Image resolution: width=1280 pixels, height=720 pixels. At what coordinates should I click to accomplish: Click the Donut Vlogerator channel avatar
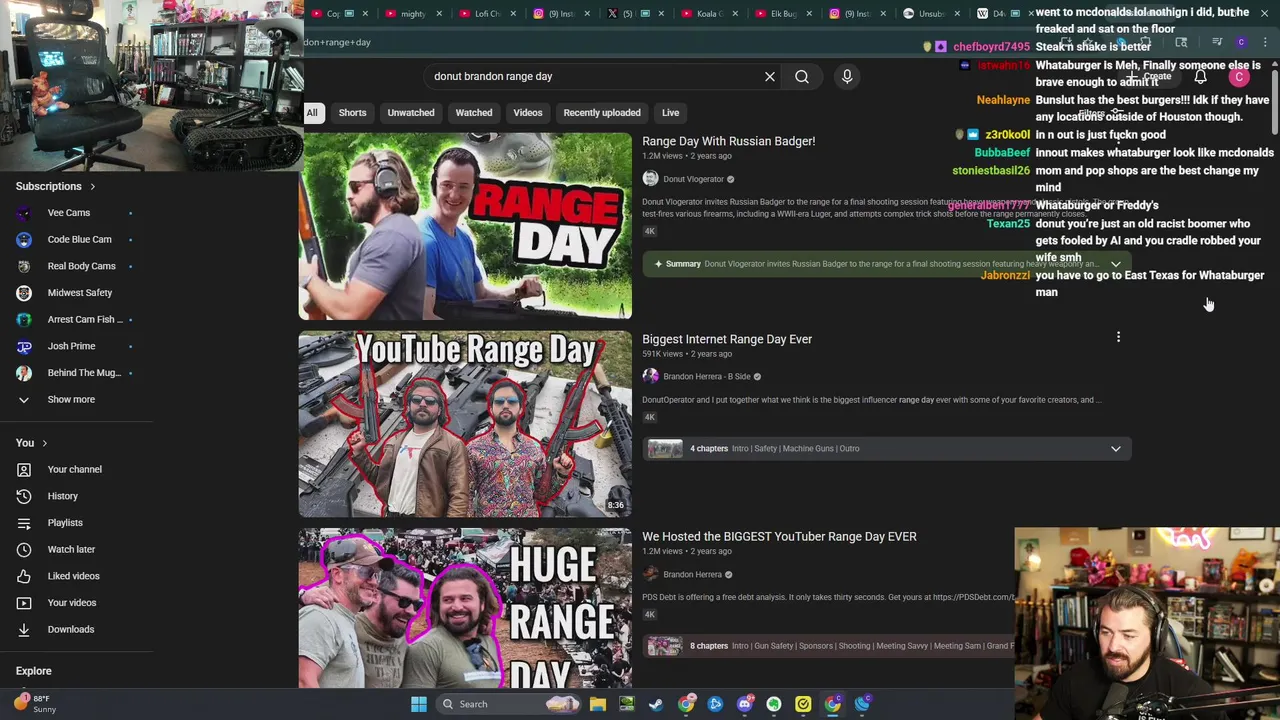pos(651,179)
